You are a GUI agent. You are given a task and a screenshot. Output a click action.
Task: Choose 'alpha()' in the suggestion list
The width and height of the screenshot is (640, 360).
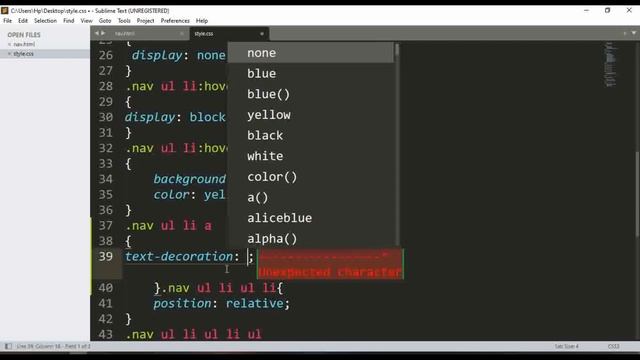click(311, 239)
